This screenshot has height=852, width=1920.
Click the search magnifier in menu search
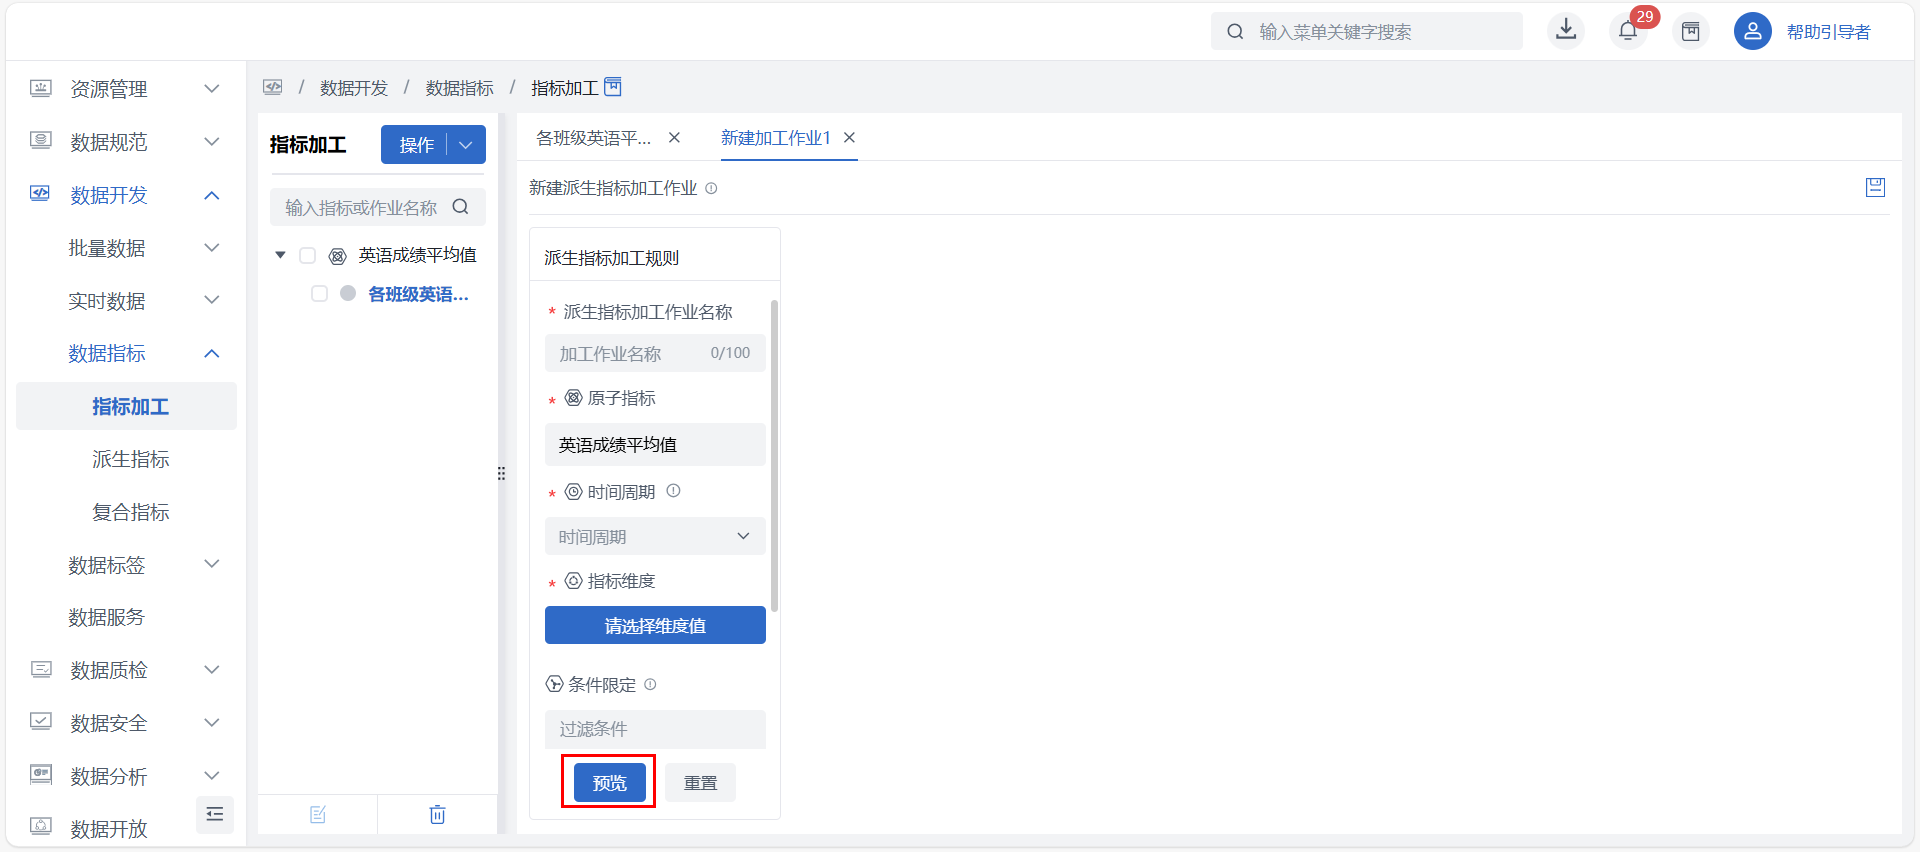coord(1236,31)
